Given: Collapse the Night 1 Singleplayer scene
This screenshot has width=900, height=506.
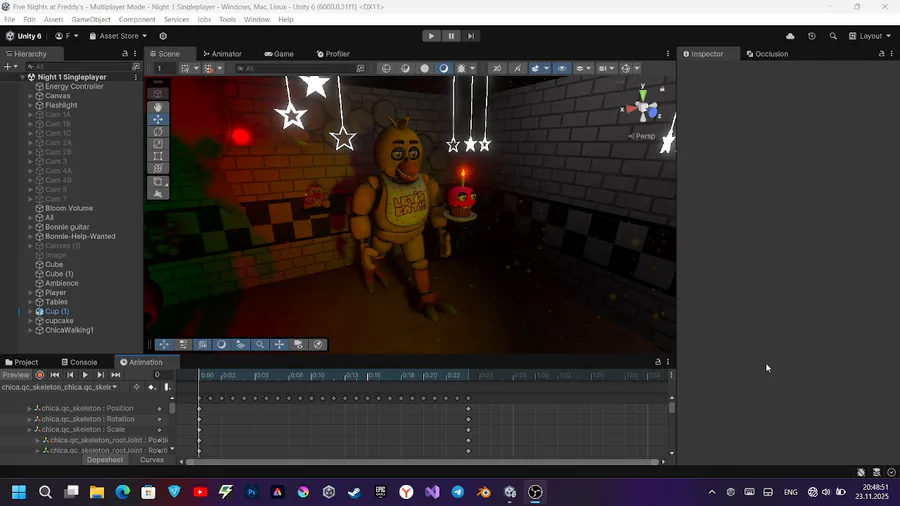Looking at the screenshot, I should coord(22,77).
